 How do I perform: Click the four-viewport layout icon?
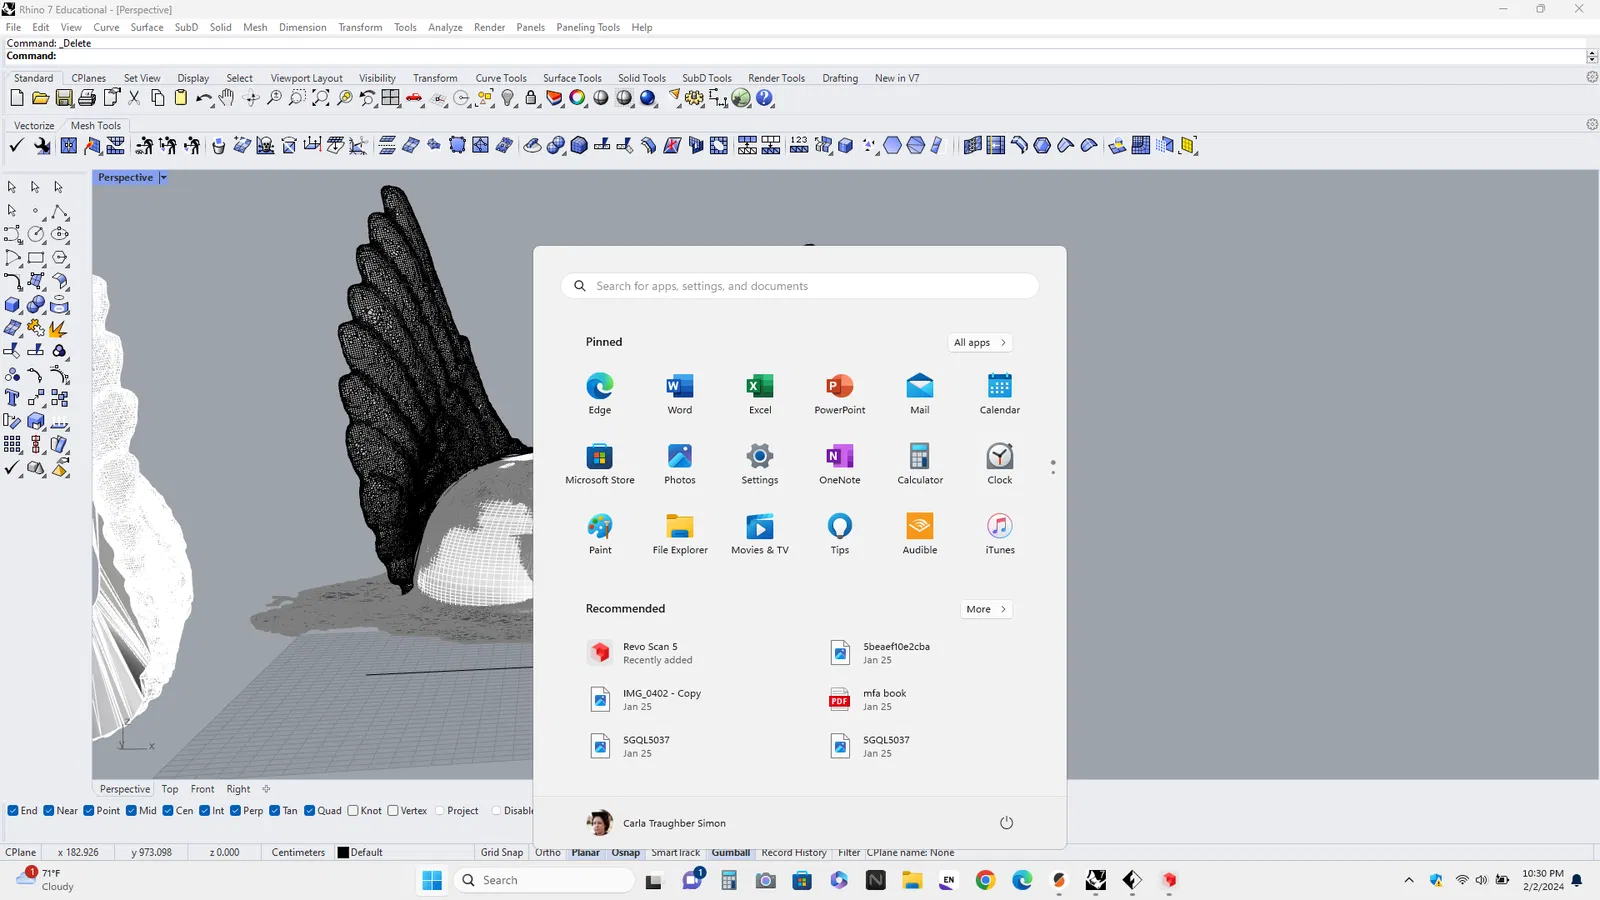pos(391,98)
